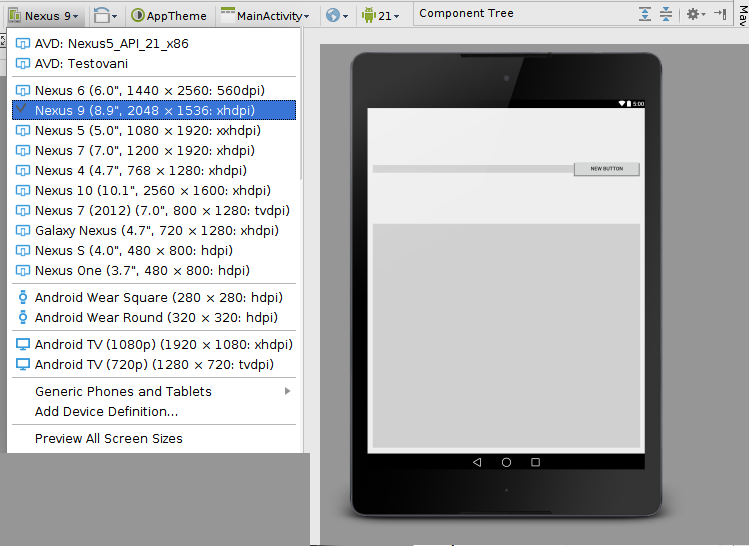
Task: Choose the checked Nexus 9 (8.9") entry
Action: [154, 110]
